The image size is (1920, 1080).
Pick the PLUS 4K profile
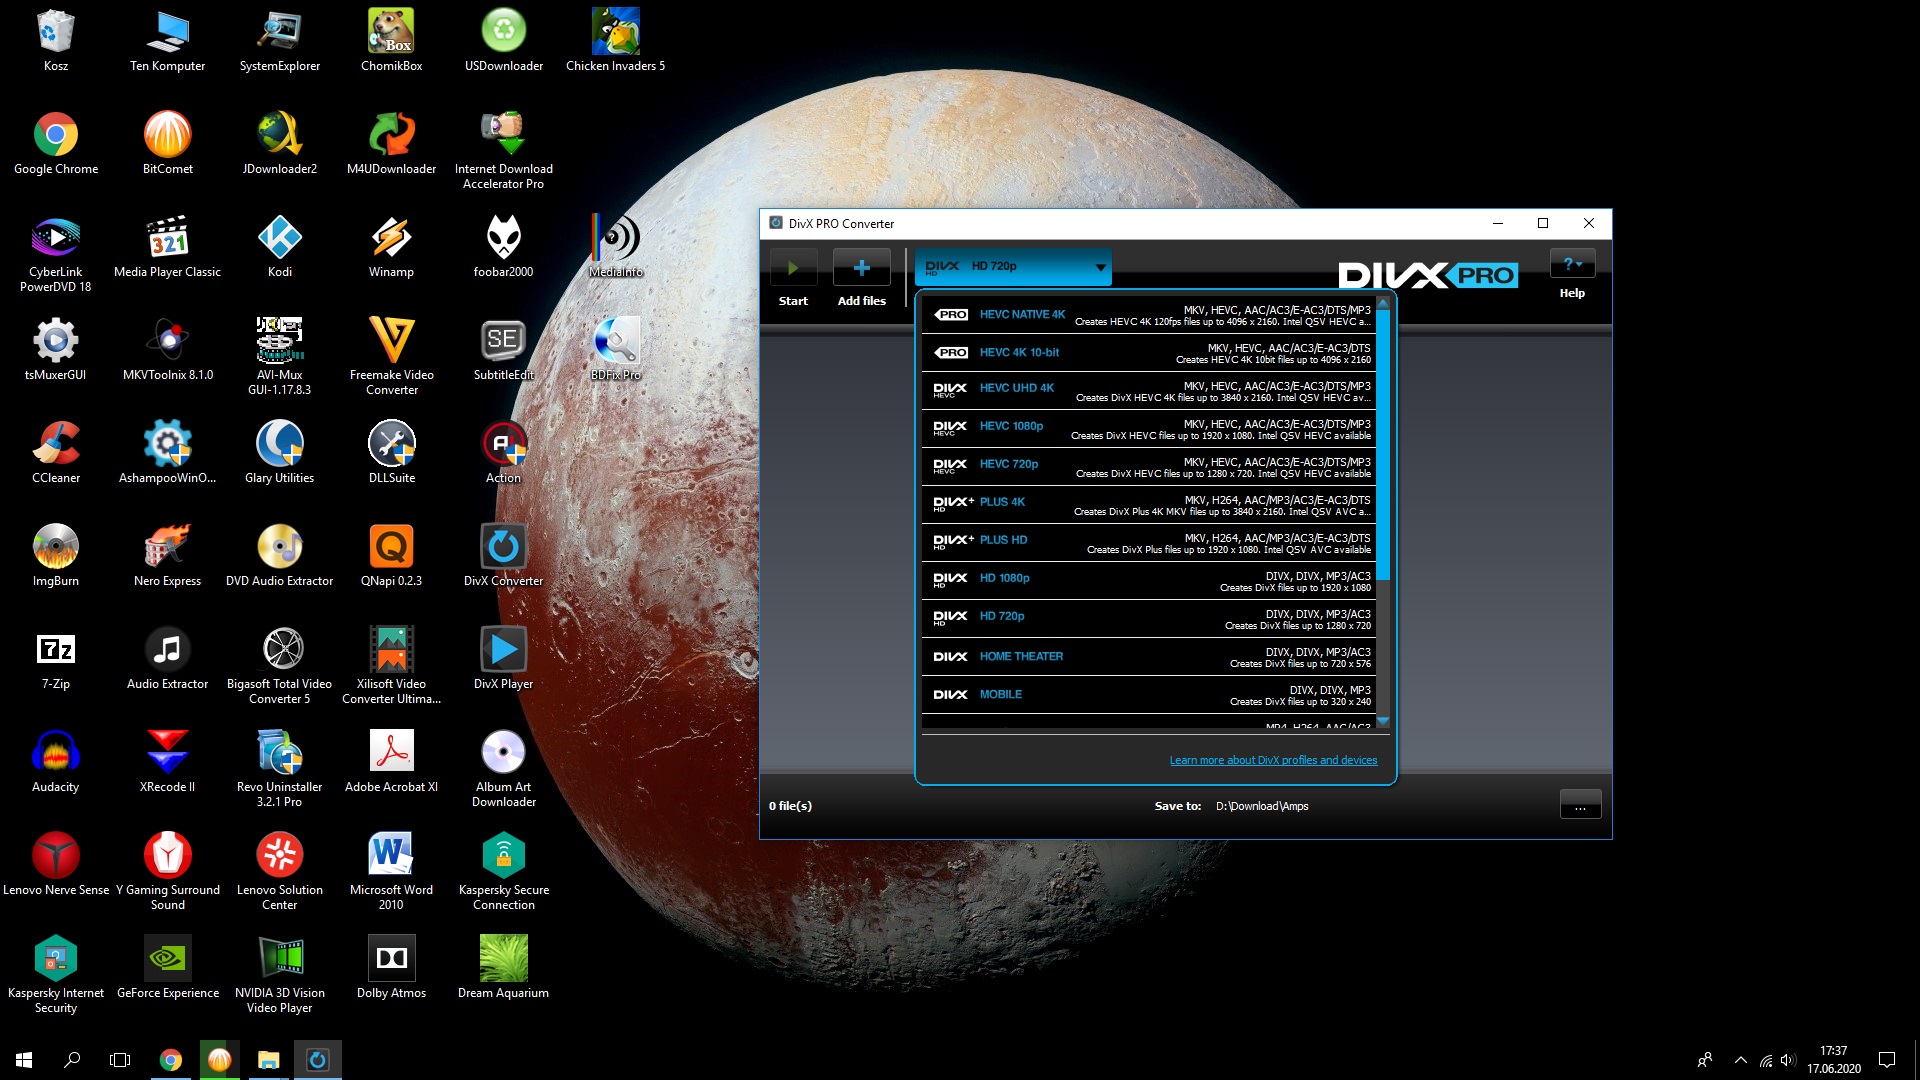tap(1148, 505)
